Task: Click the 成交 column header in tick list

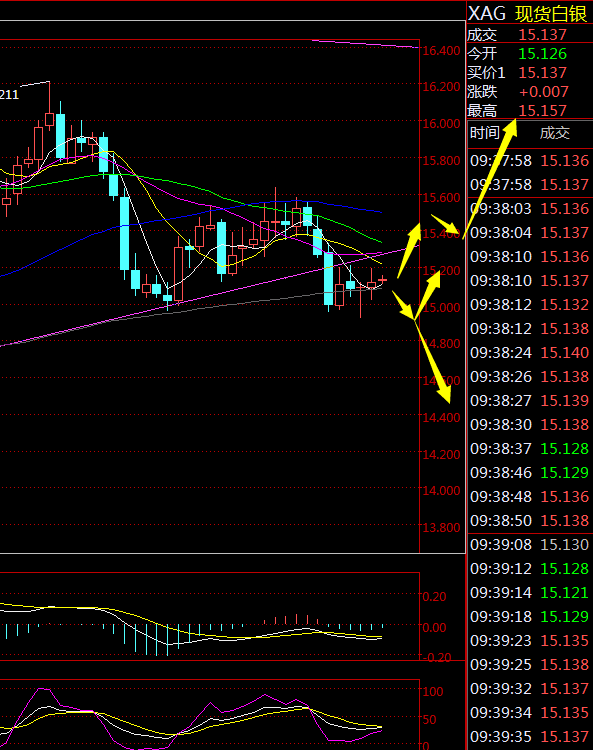Action: (555, 132)
